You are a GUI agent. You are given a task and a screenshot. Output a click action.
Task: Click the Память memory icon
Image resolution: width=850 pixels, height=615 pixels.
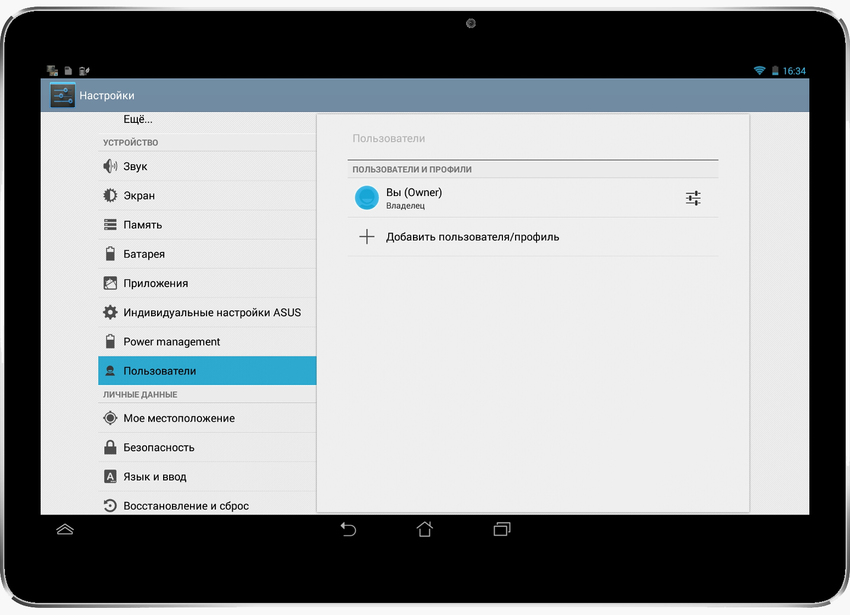click(x=110, y=224)
